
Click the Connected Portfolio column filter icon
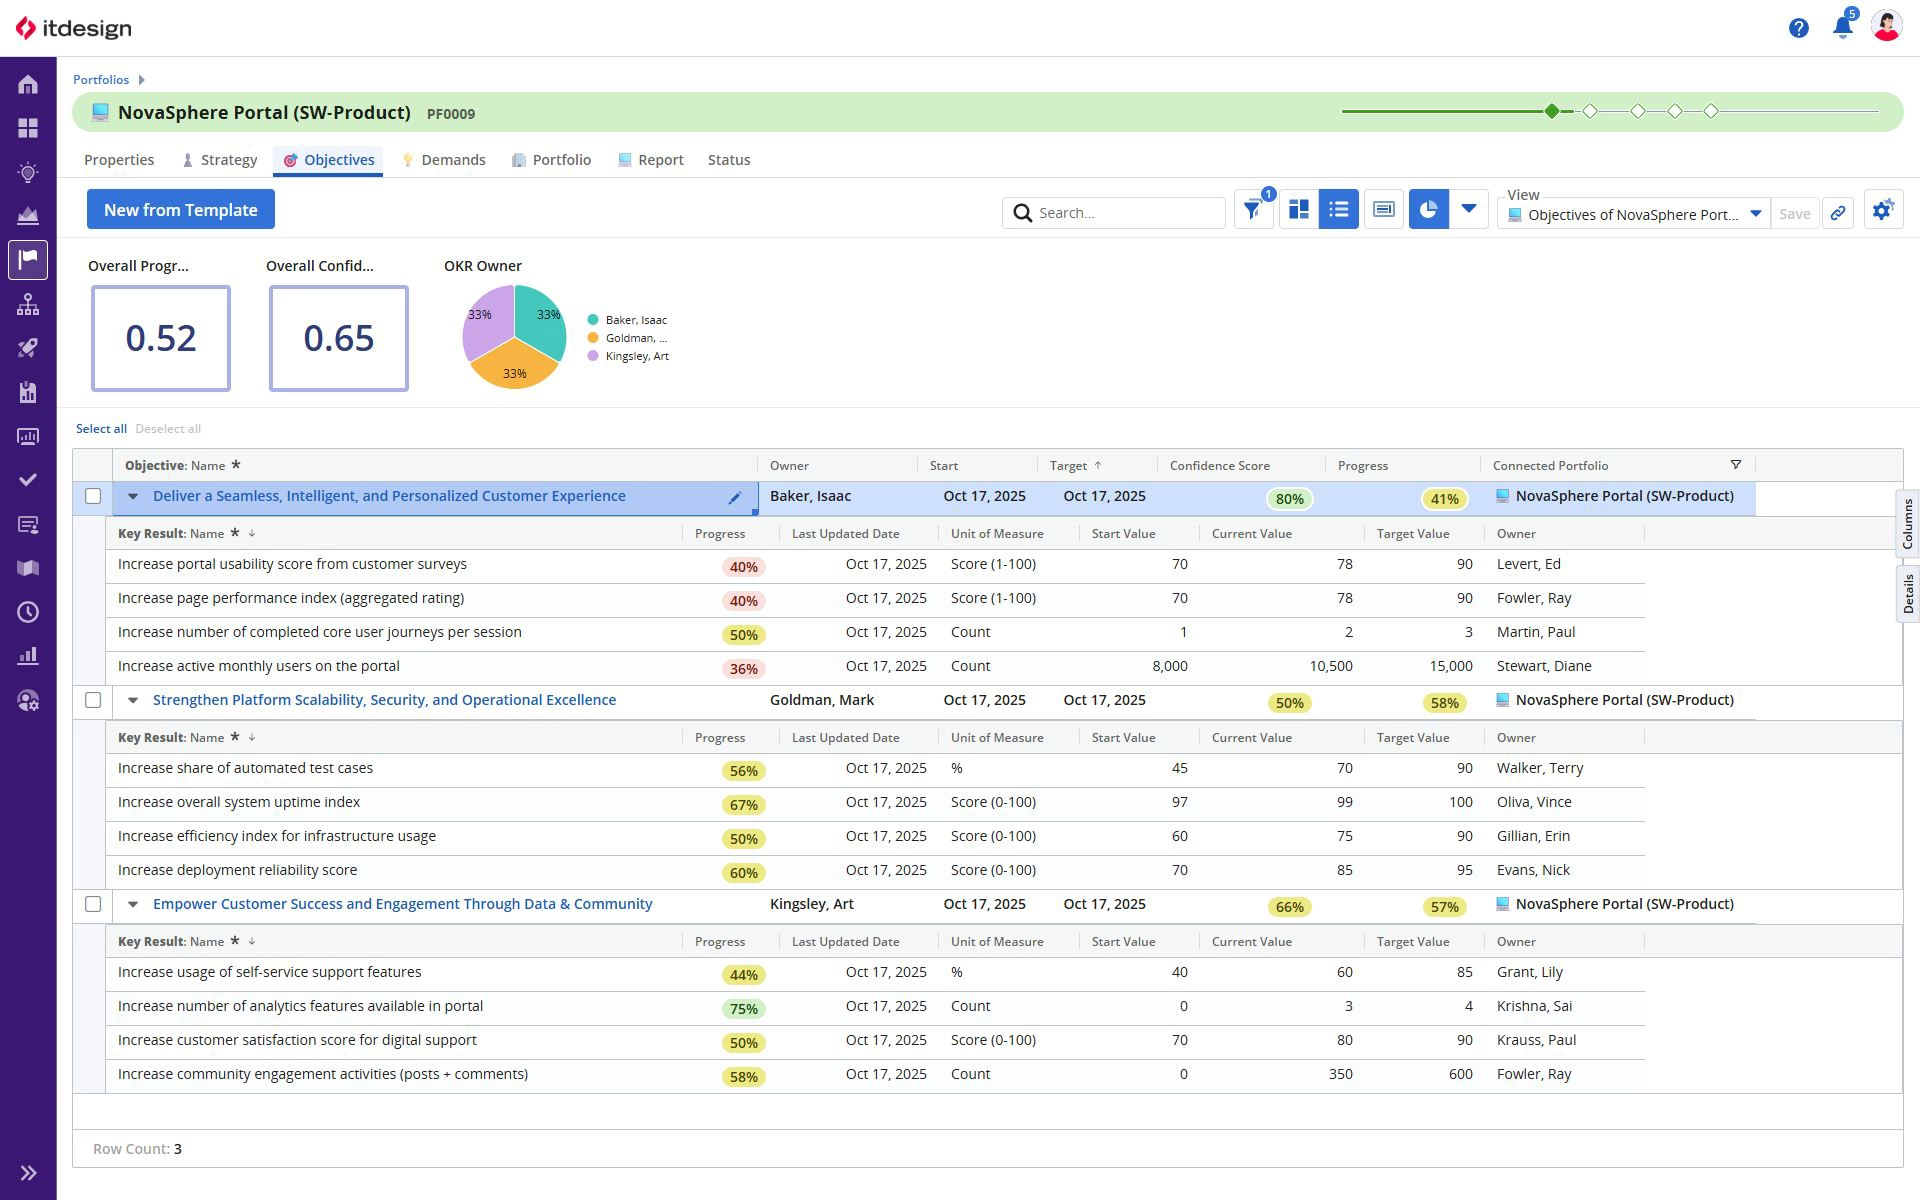click(x=1736, y=465)
